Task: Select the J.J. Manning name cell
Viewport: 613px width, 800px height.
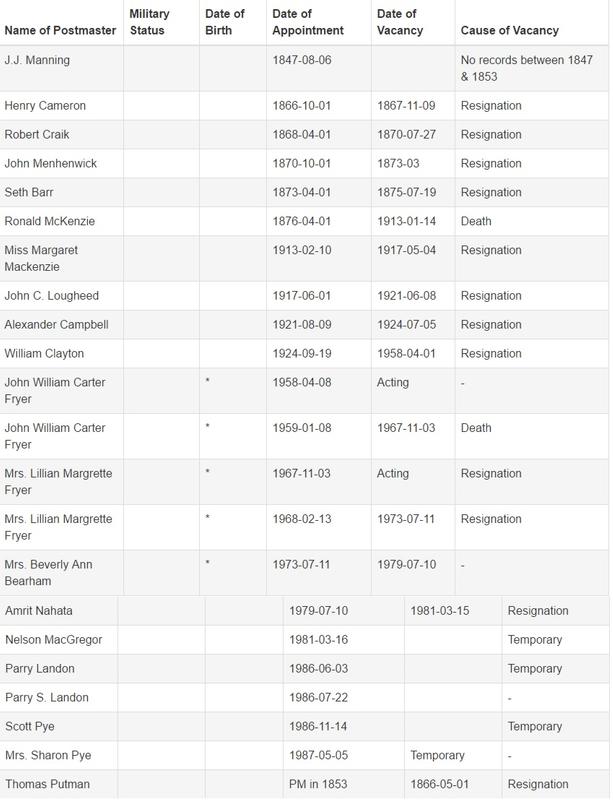Action: pyautogui.click(x=37, y=61)
